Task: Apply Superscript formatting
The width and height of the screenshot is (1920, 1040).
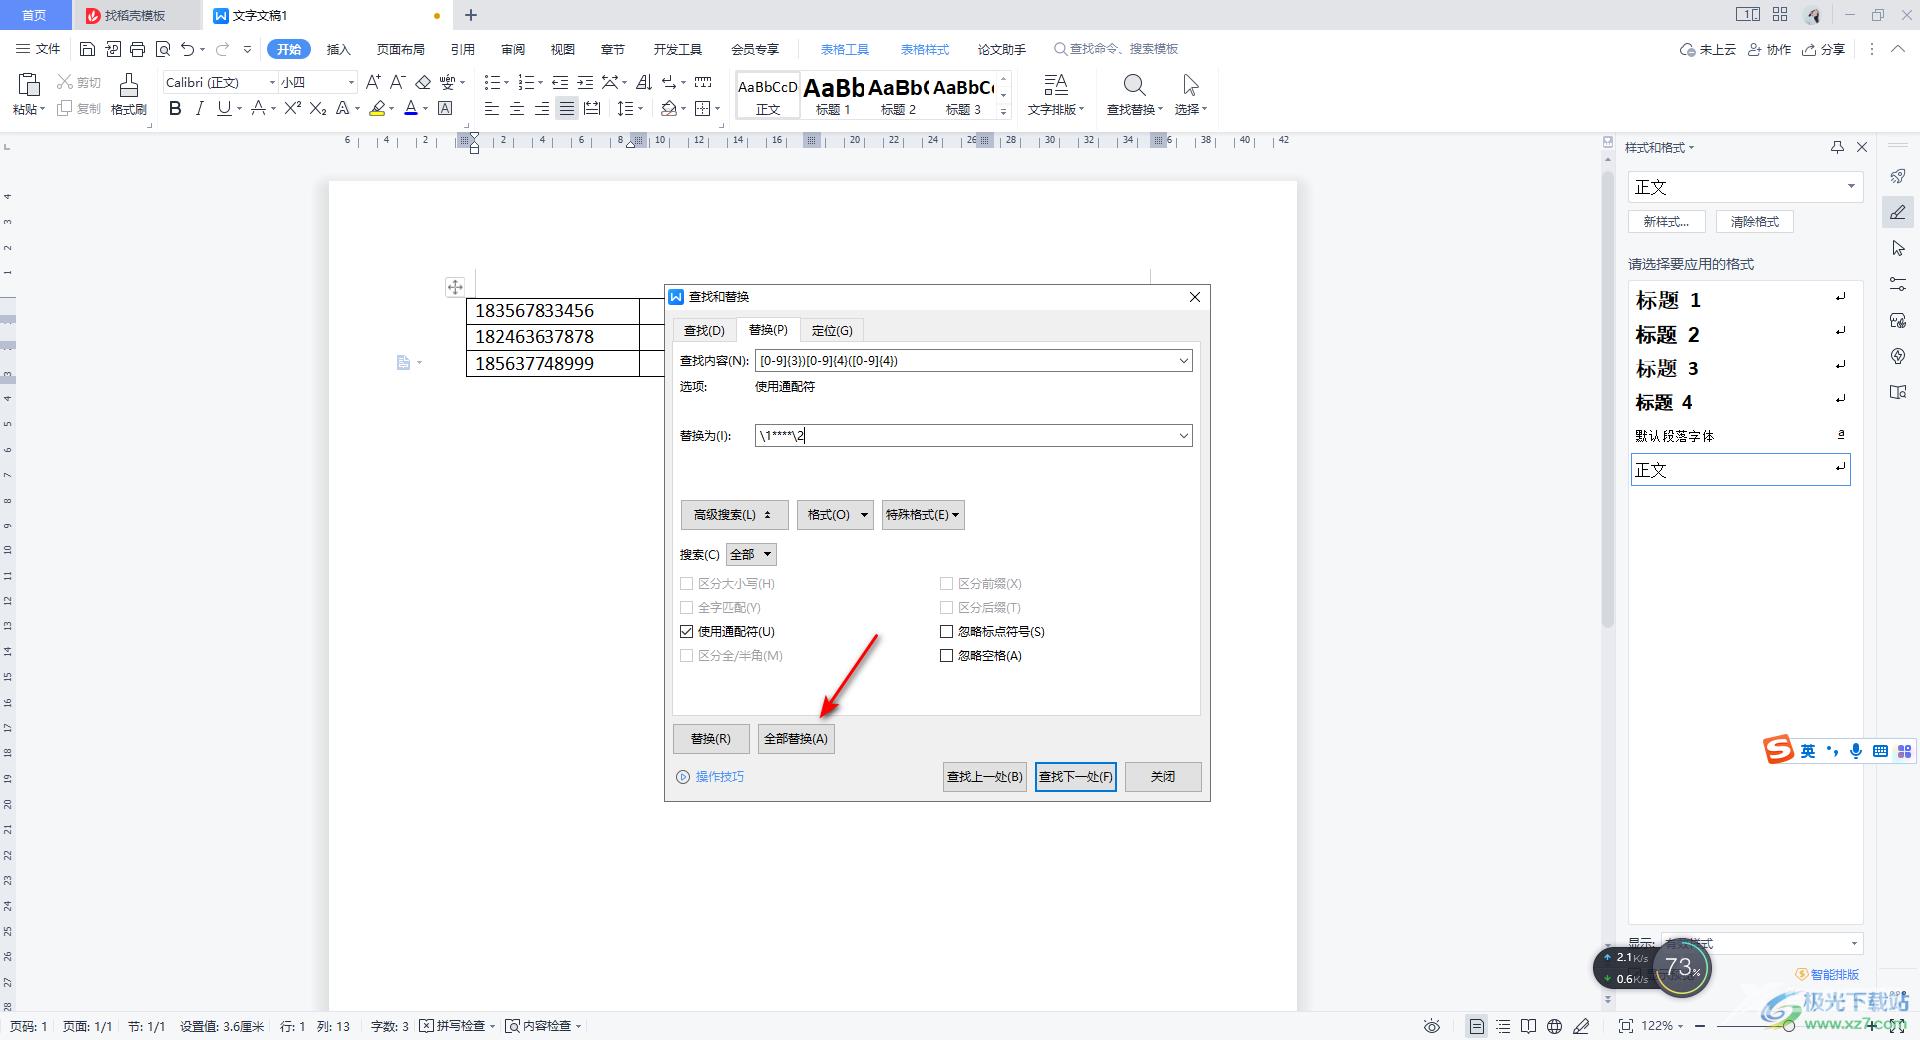Action: (292, 108)
